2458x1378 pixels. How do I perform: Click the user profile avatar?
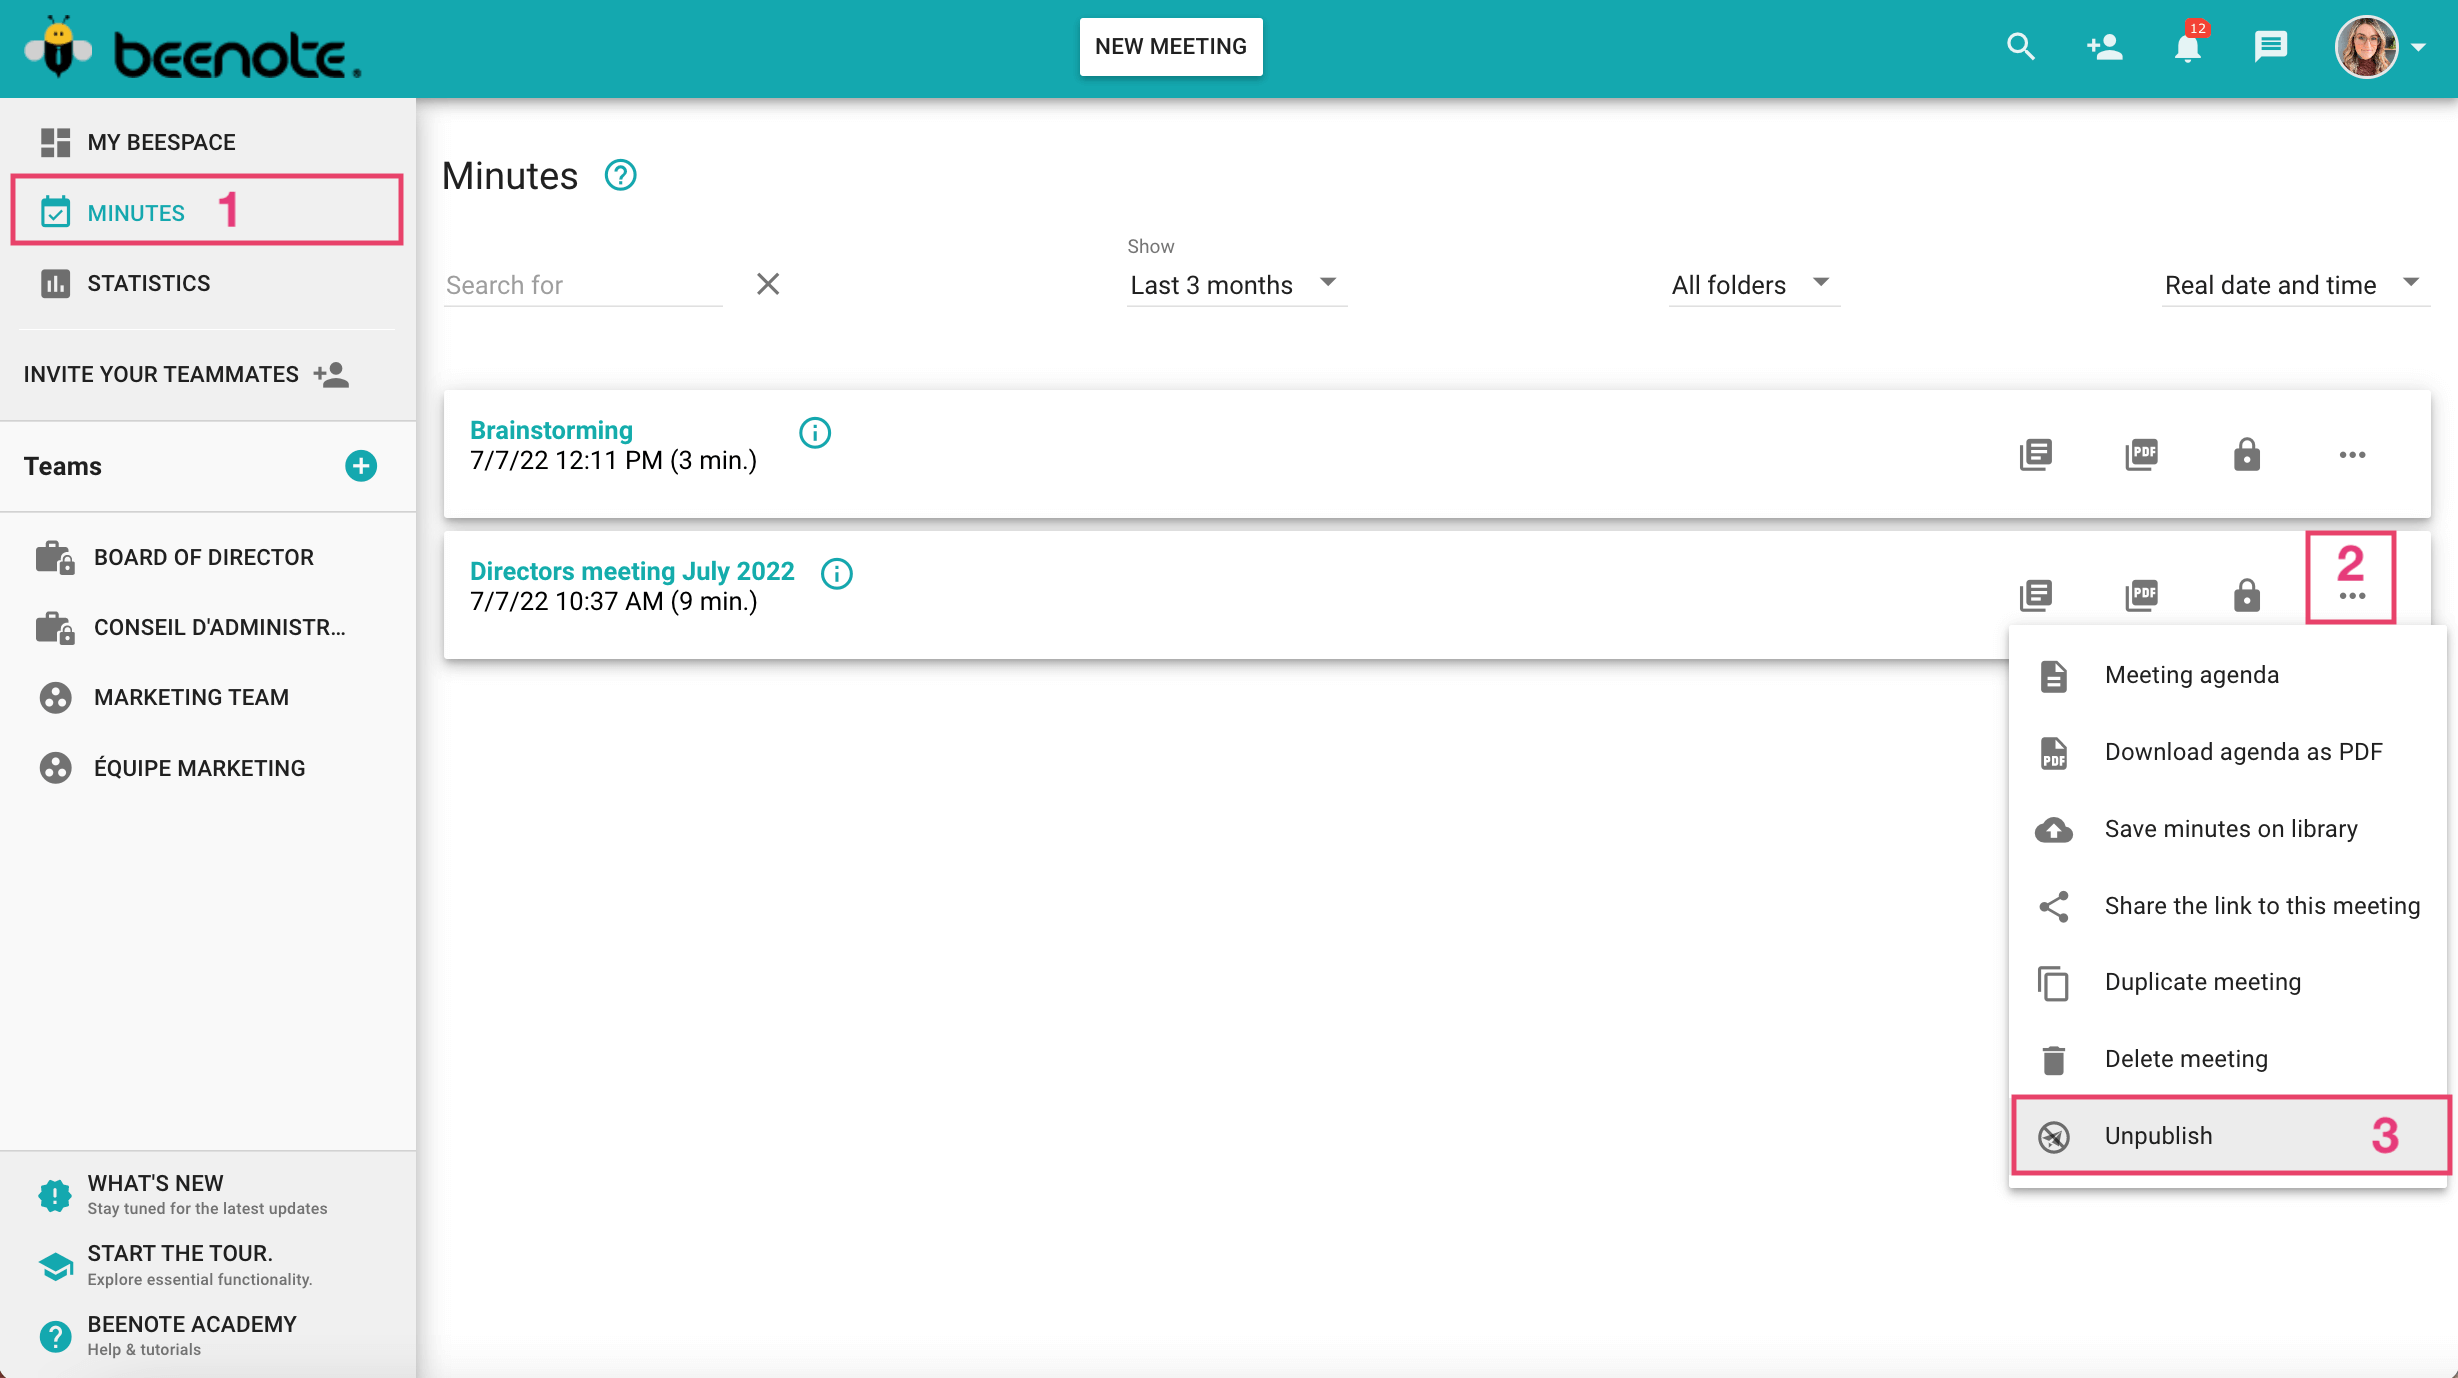2366,47
